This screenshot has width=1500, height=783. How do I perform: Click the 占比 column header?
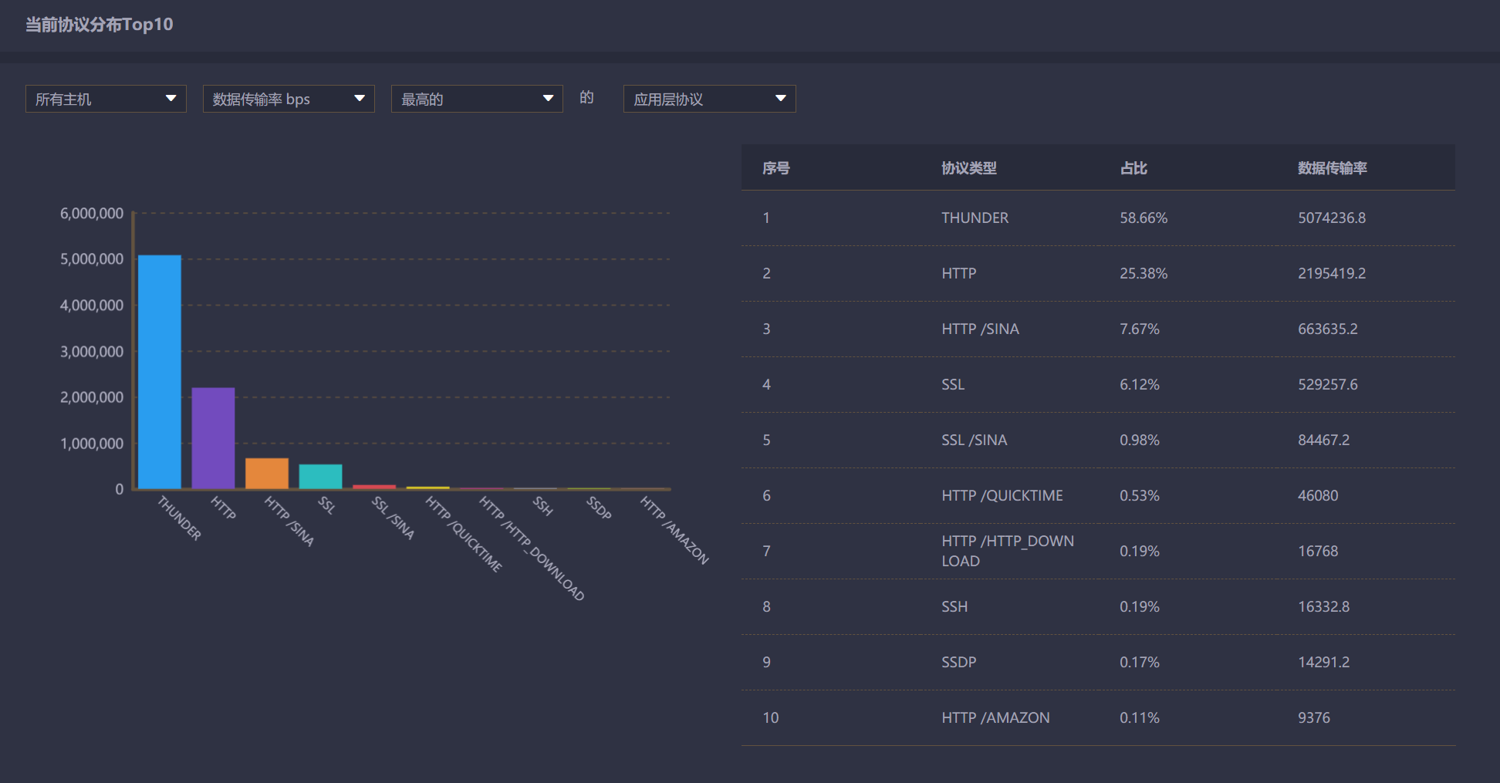point(1134,168)
